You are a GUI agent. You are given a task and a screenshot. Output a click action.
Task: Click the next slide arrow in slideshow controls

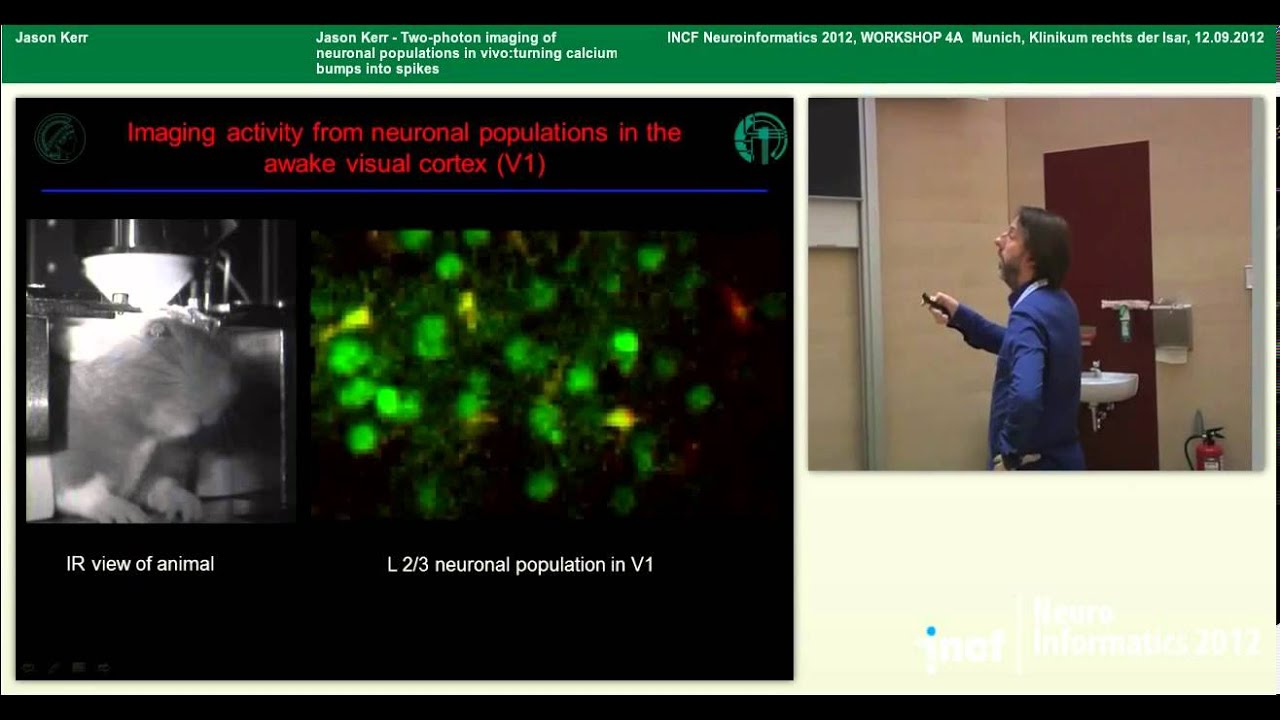tap(104, 667)
